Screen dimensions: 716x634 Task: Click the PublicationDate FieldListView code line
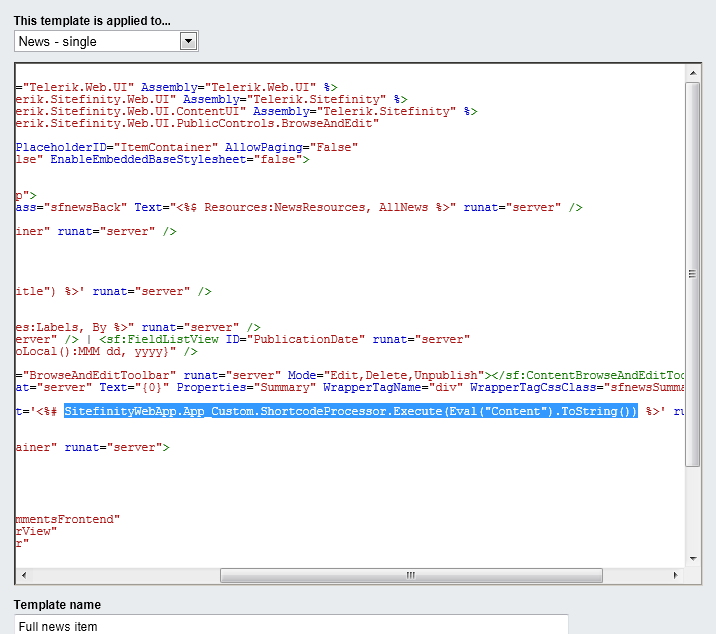pyautogui.click(x=240, y=339)
